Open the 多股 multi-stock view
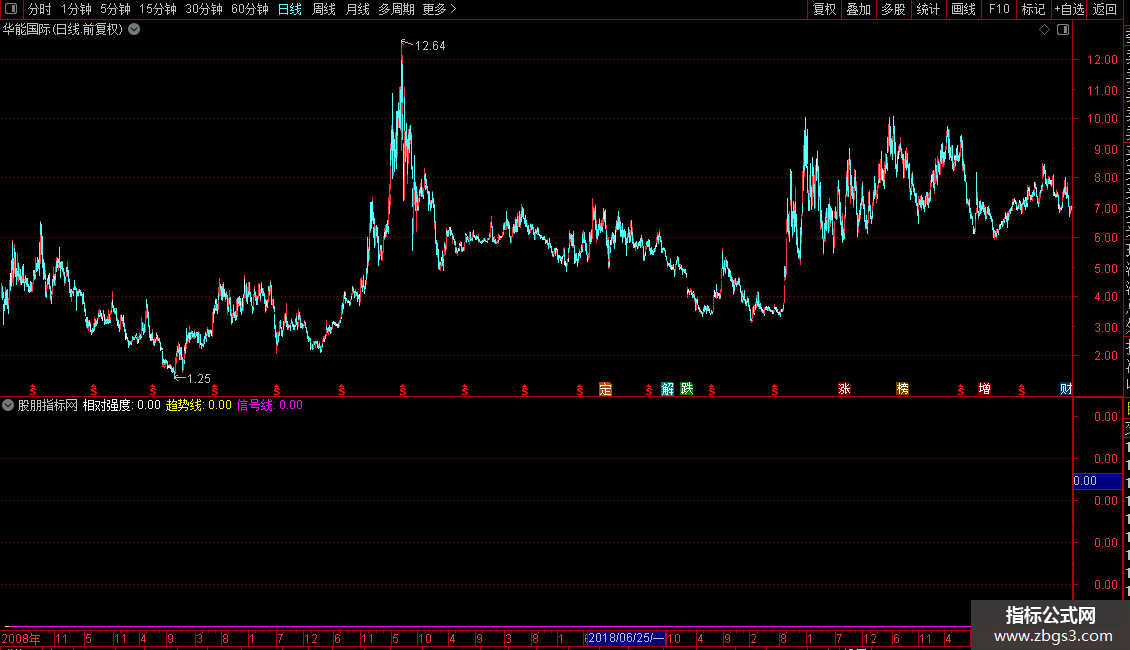This screenshot has height=650, width=1130. pyautogui.click(x=893, y=9)
